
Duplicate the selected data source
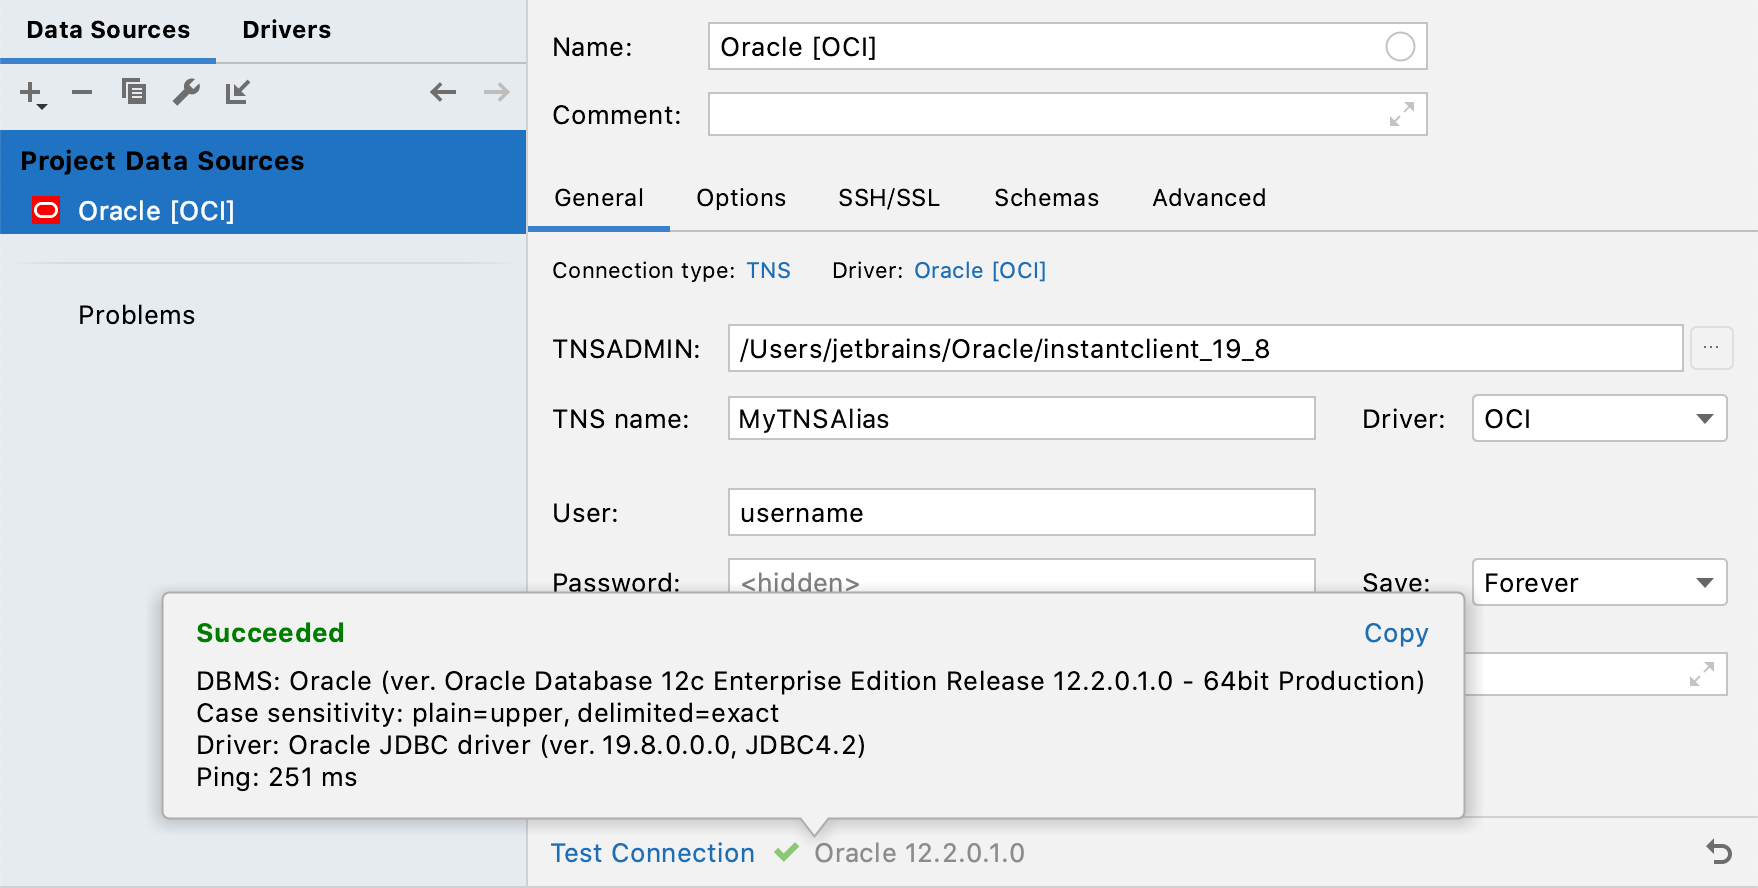point(134,92)
